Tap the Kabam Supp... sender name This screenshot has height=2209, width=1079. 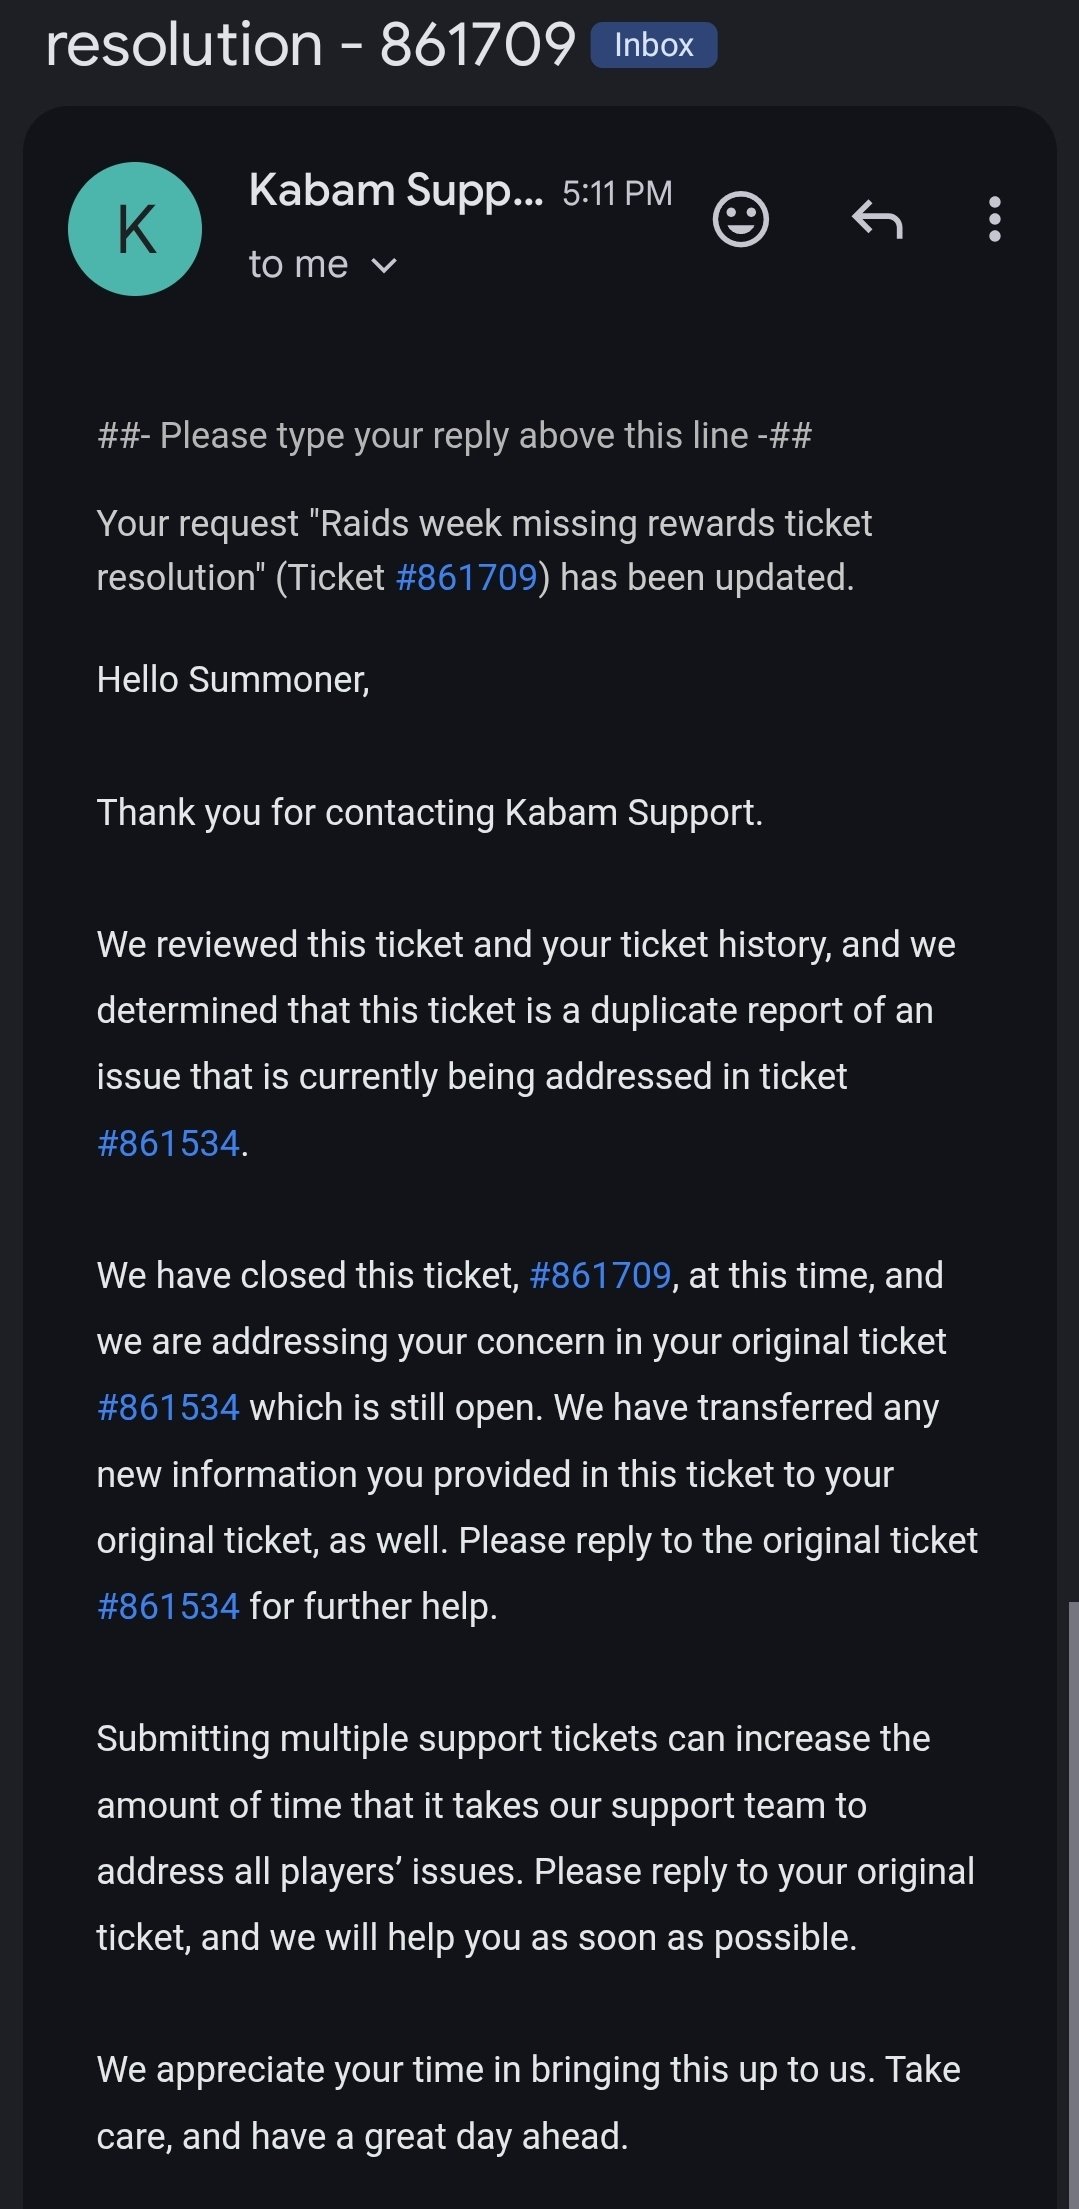(395, 190)
